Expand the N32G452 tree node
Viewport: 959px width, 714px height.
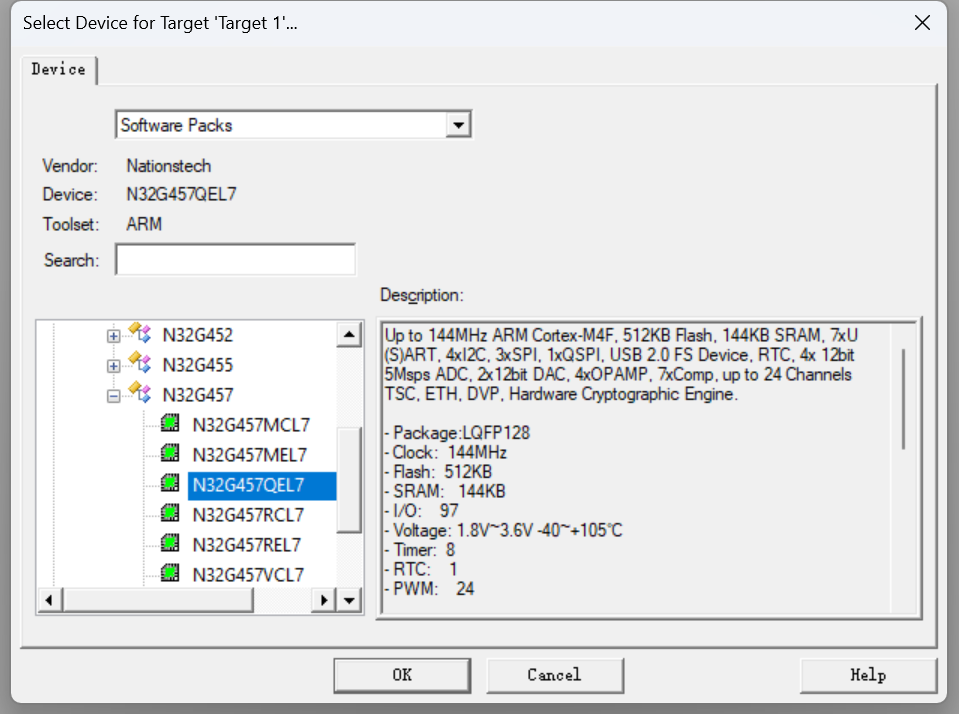113,336
